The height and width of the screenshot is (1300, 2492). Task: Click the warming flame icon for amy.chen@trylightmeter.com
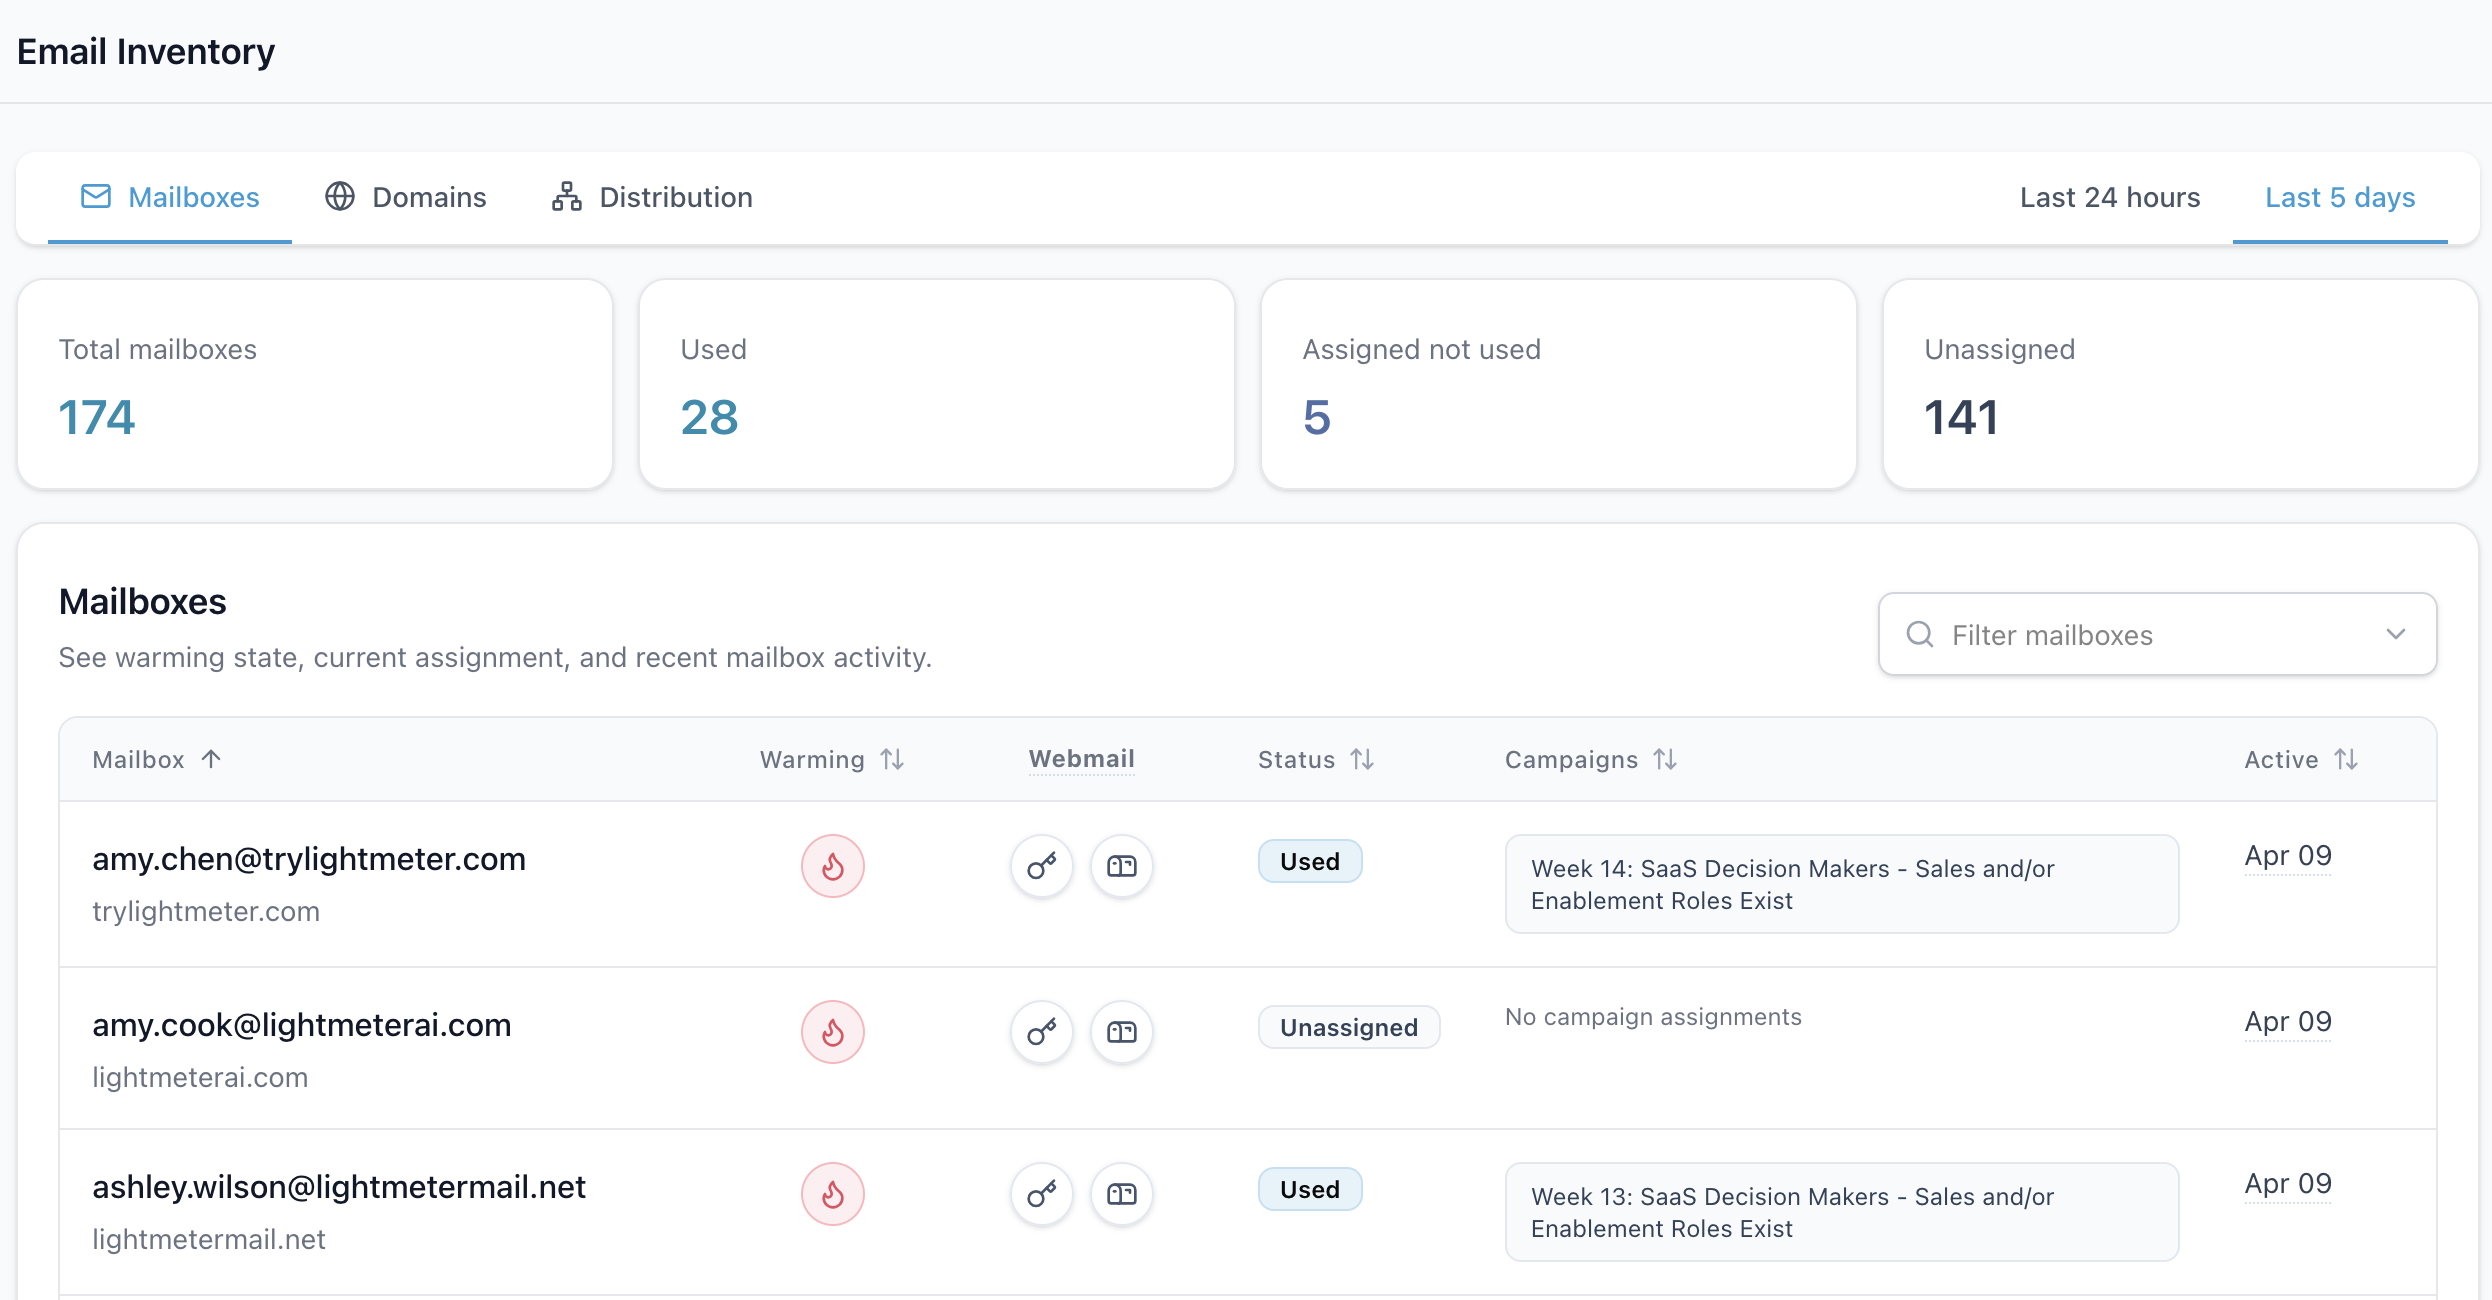[832, 866]
